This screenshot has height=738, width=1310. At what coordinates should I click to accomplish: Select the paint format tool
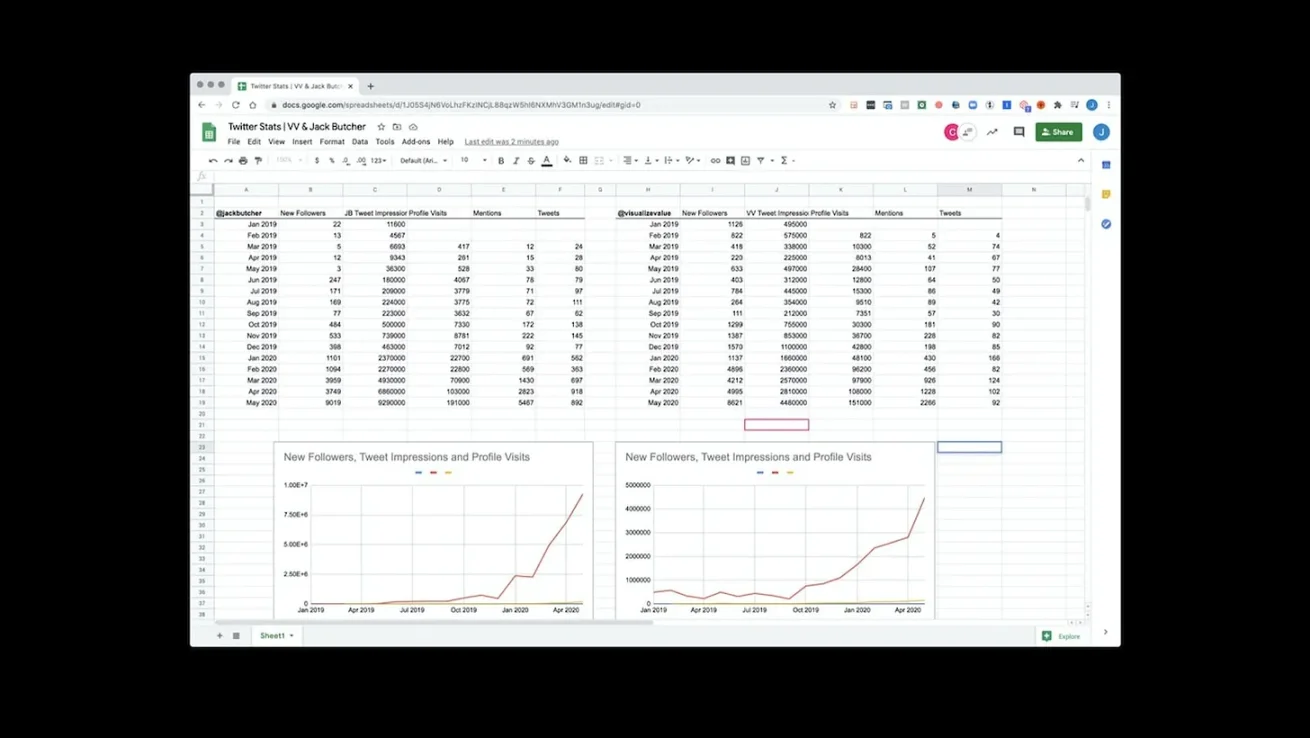tap(258, 160)
